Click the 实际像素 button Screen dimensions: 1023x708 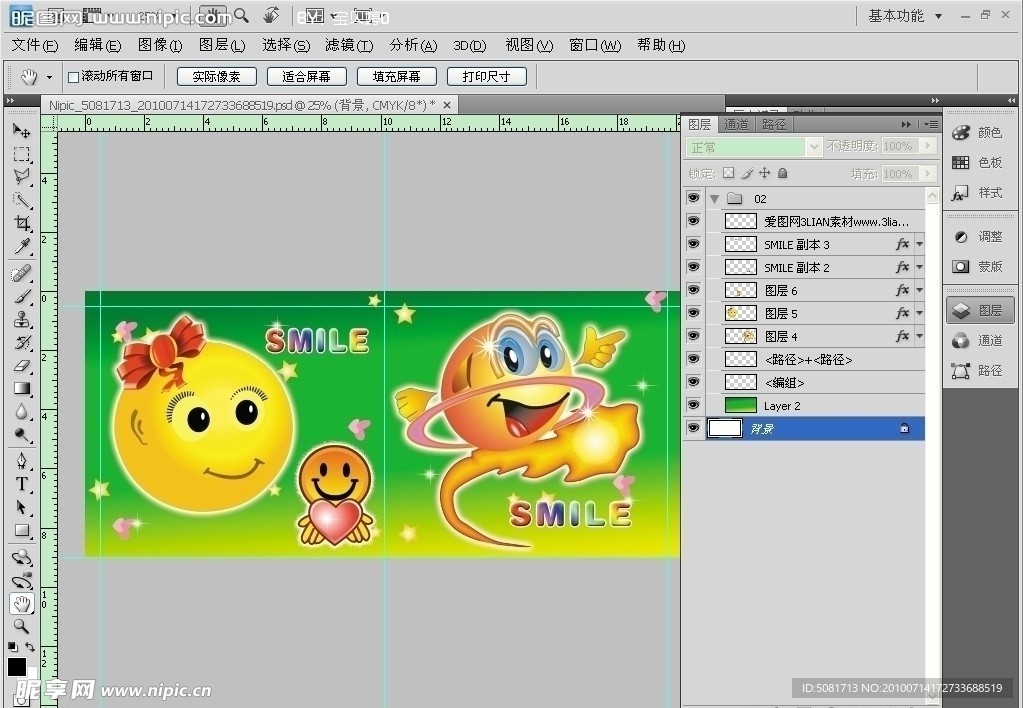click(217, 77)
